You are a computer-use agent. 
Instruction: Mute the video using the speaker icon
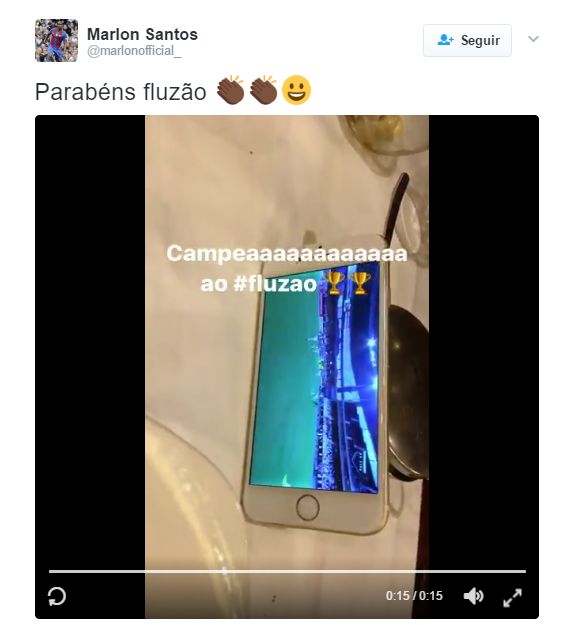[x=474, y=596]
